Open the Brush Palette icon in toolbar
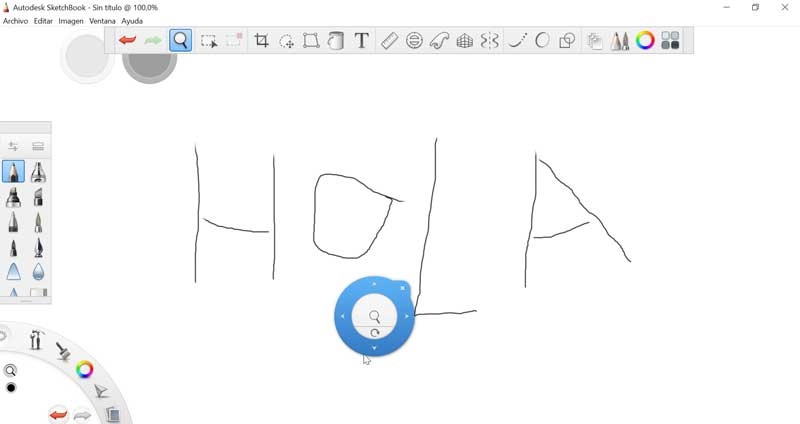Viewport: 800px width, 424px height. click(x=620, y=41)
